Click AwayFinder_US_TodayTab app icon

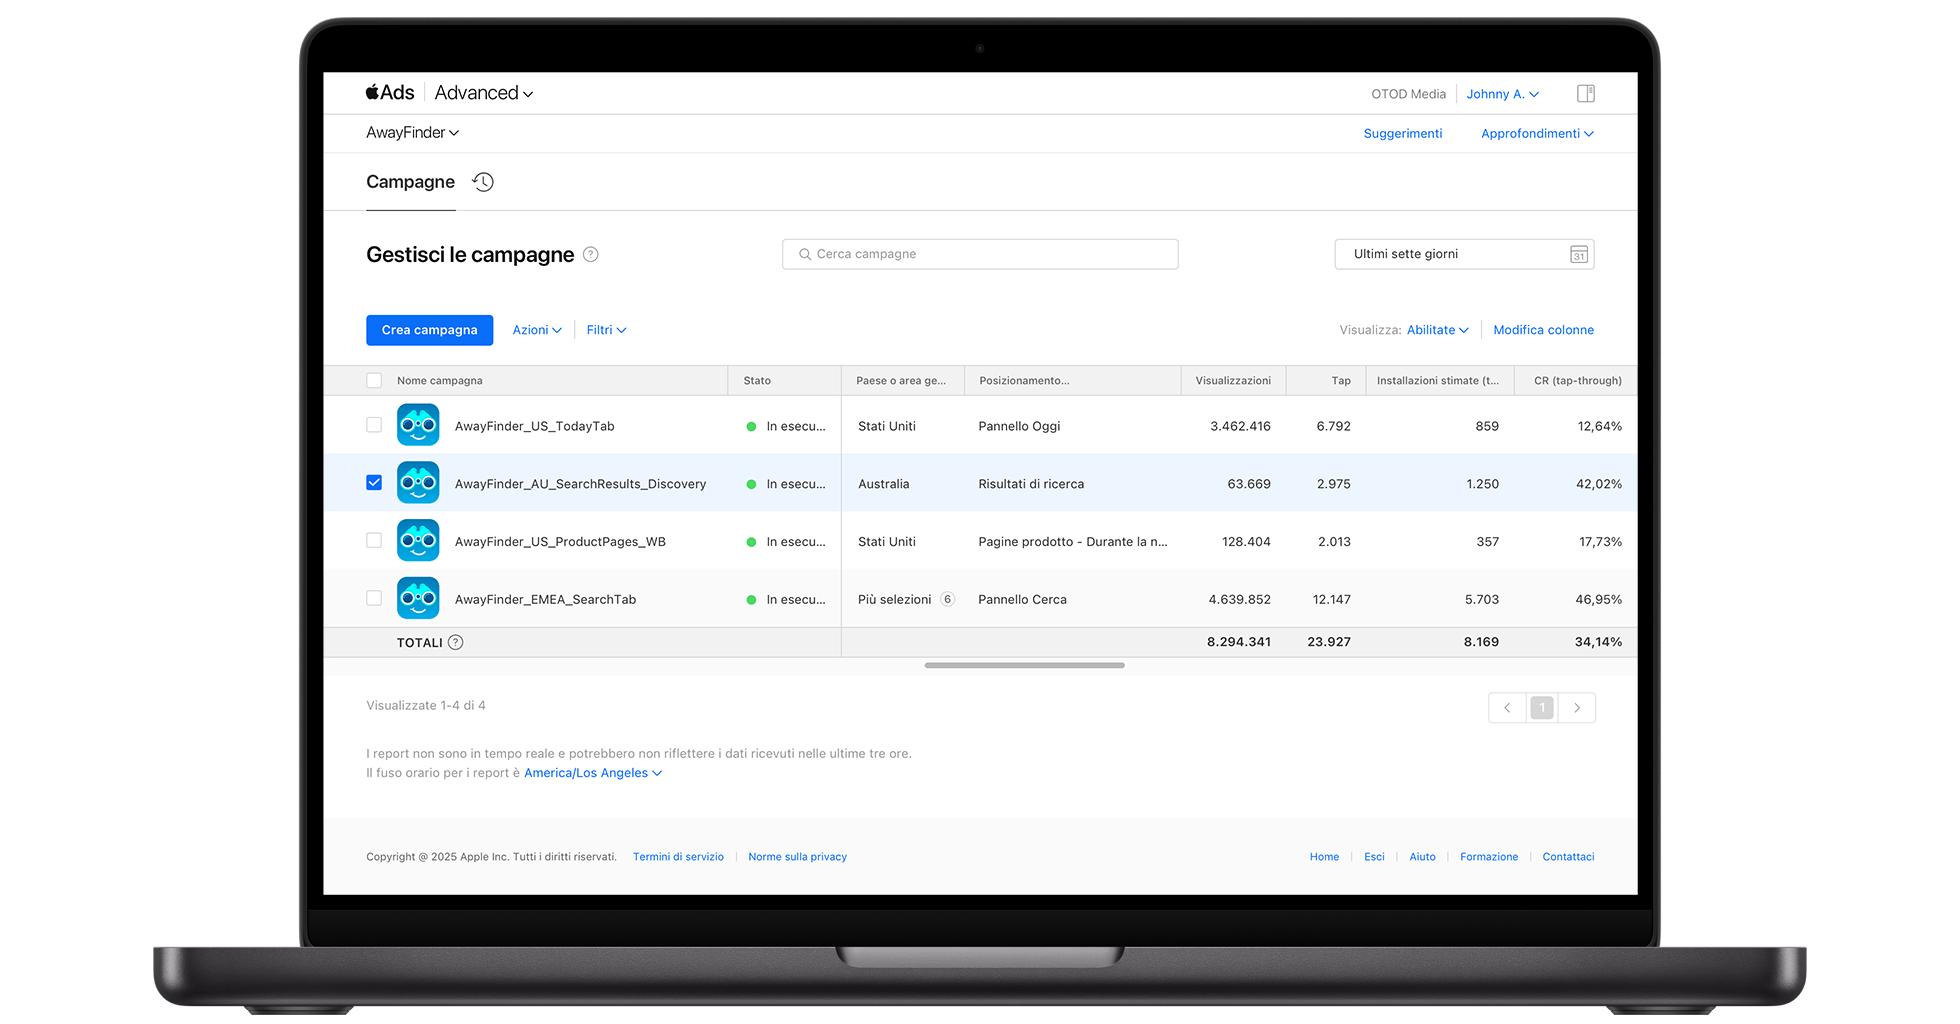pos(418,425)
